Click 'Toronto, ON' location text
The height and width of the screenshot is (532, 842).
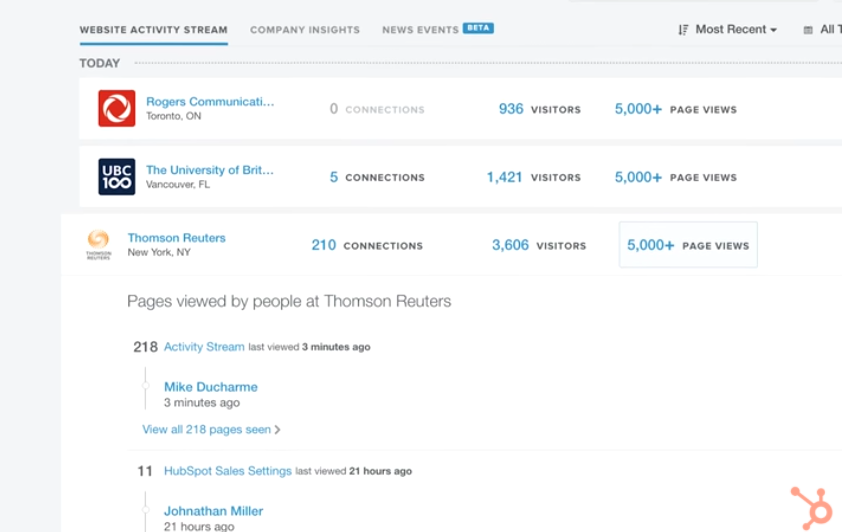173,116
